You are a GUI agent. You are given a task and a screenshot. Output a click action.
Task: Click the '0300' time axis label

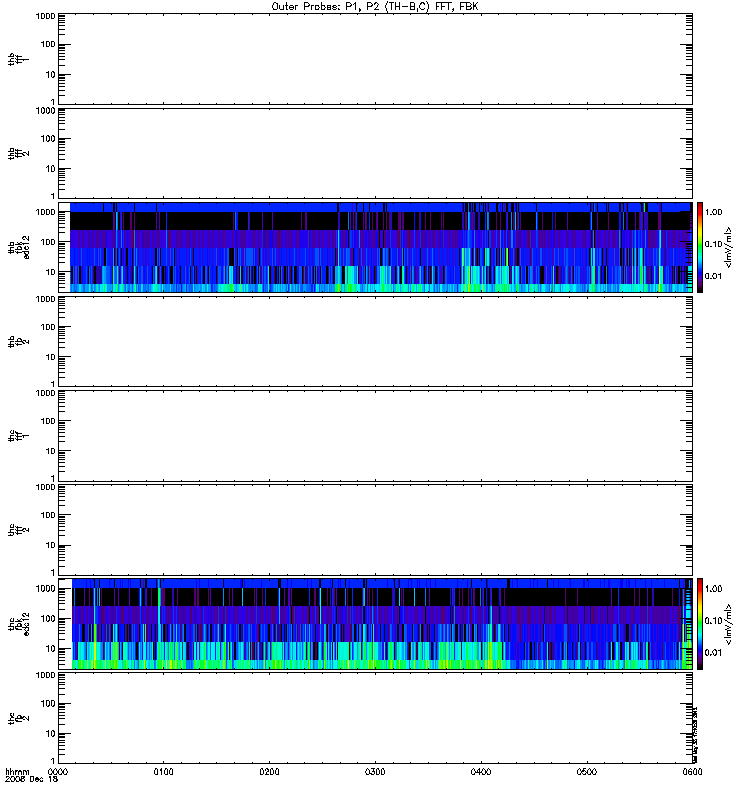pos(375,772)
